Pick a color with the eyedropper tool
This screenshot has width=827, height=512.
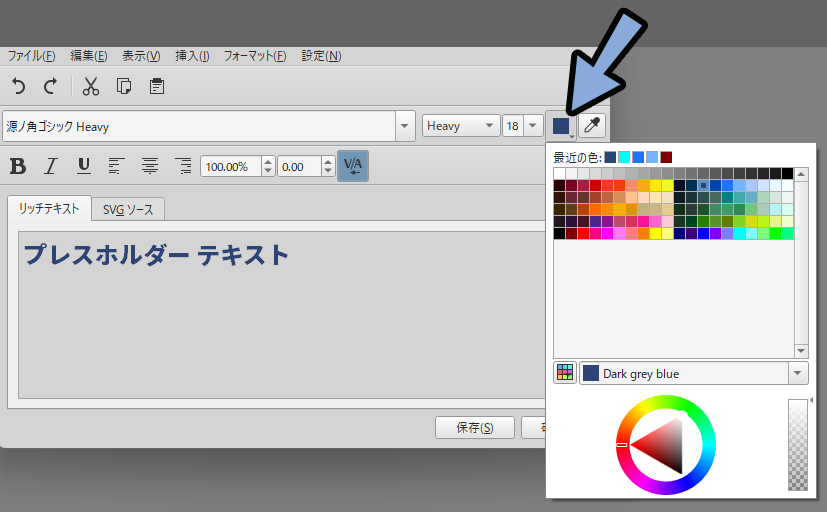click(x=593, y=126)
